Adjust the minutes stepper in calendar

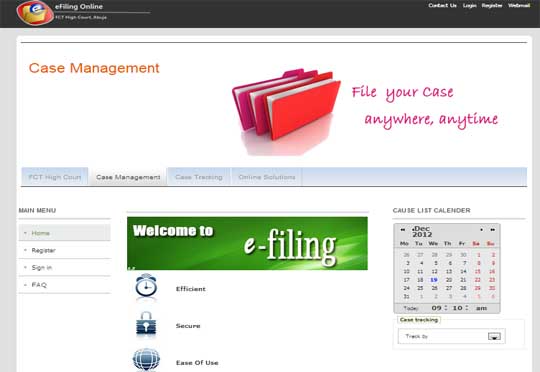467,308
